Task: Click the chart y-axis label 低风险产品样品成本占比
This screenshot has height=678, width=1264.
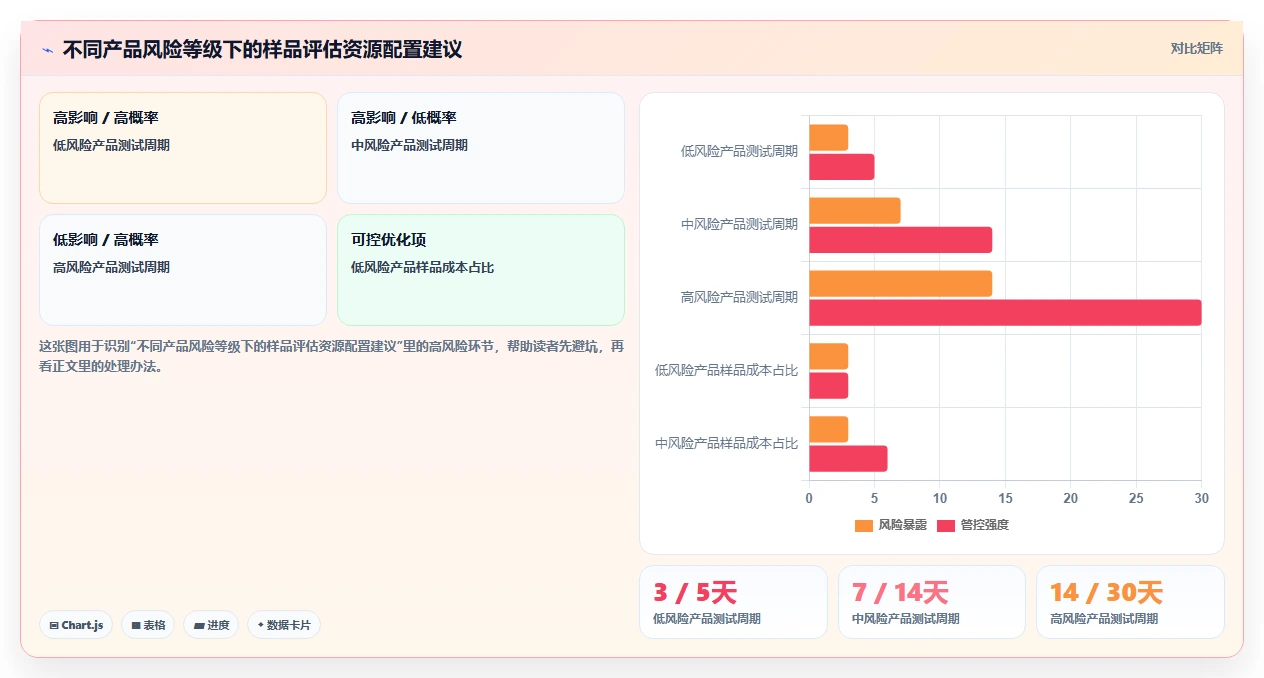Action: [x=726, y=371]
